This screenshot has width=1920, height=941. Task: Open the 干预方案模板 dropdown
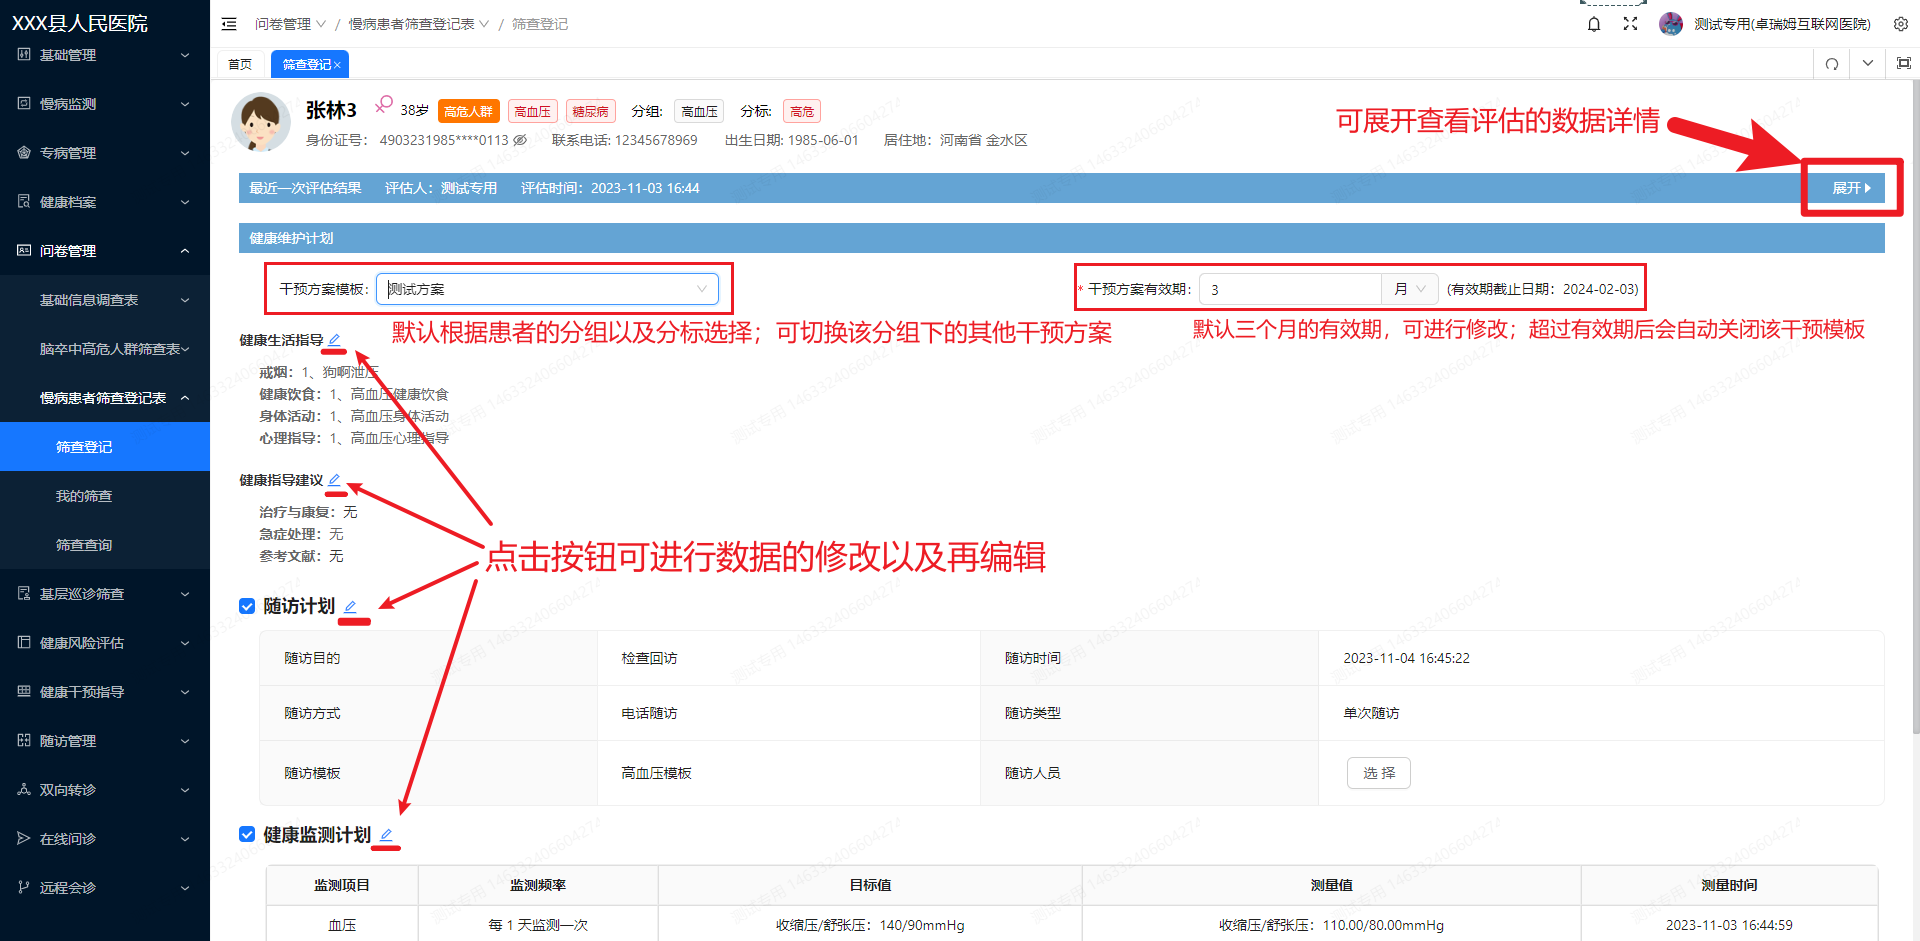click(x=547, y=289)
